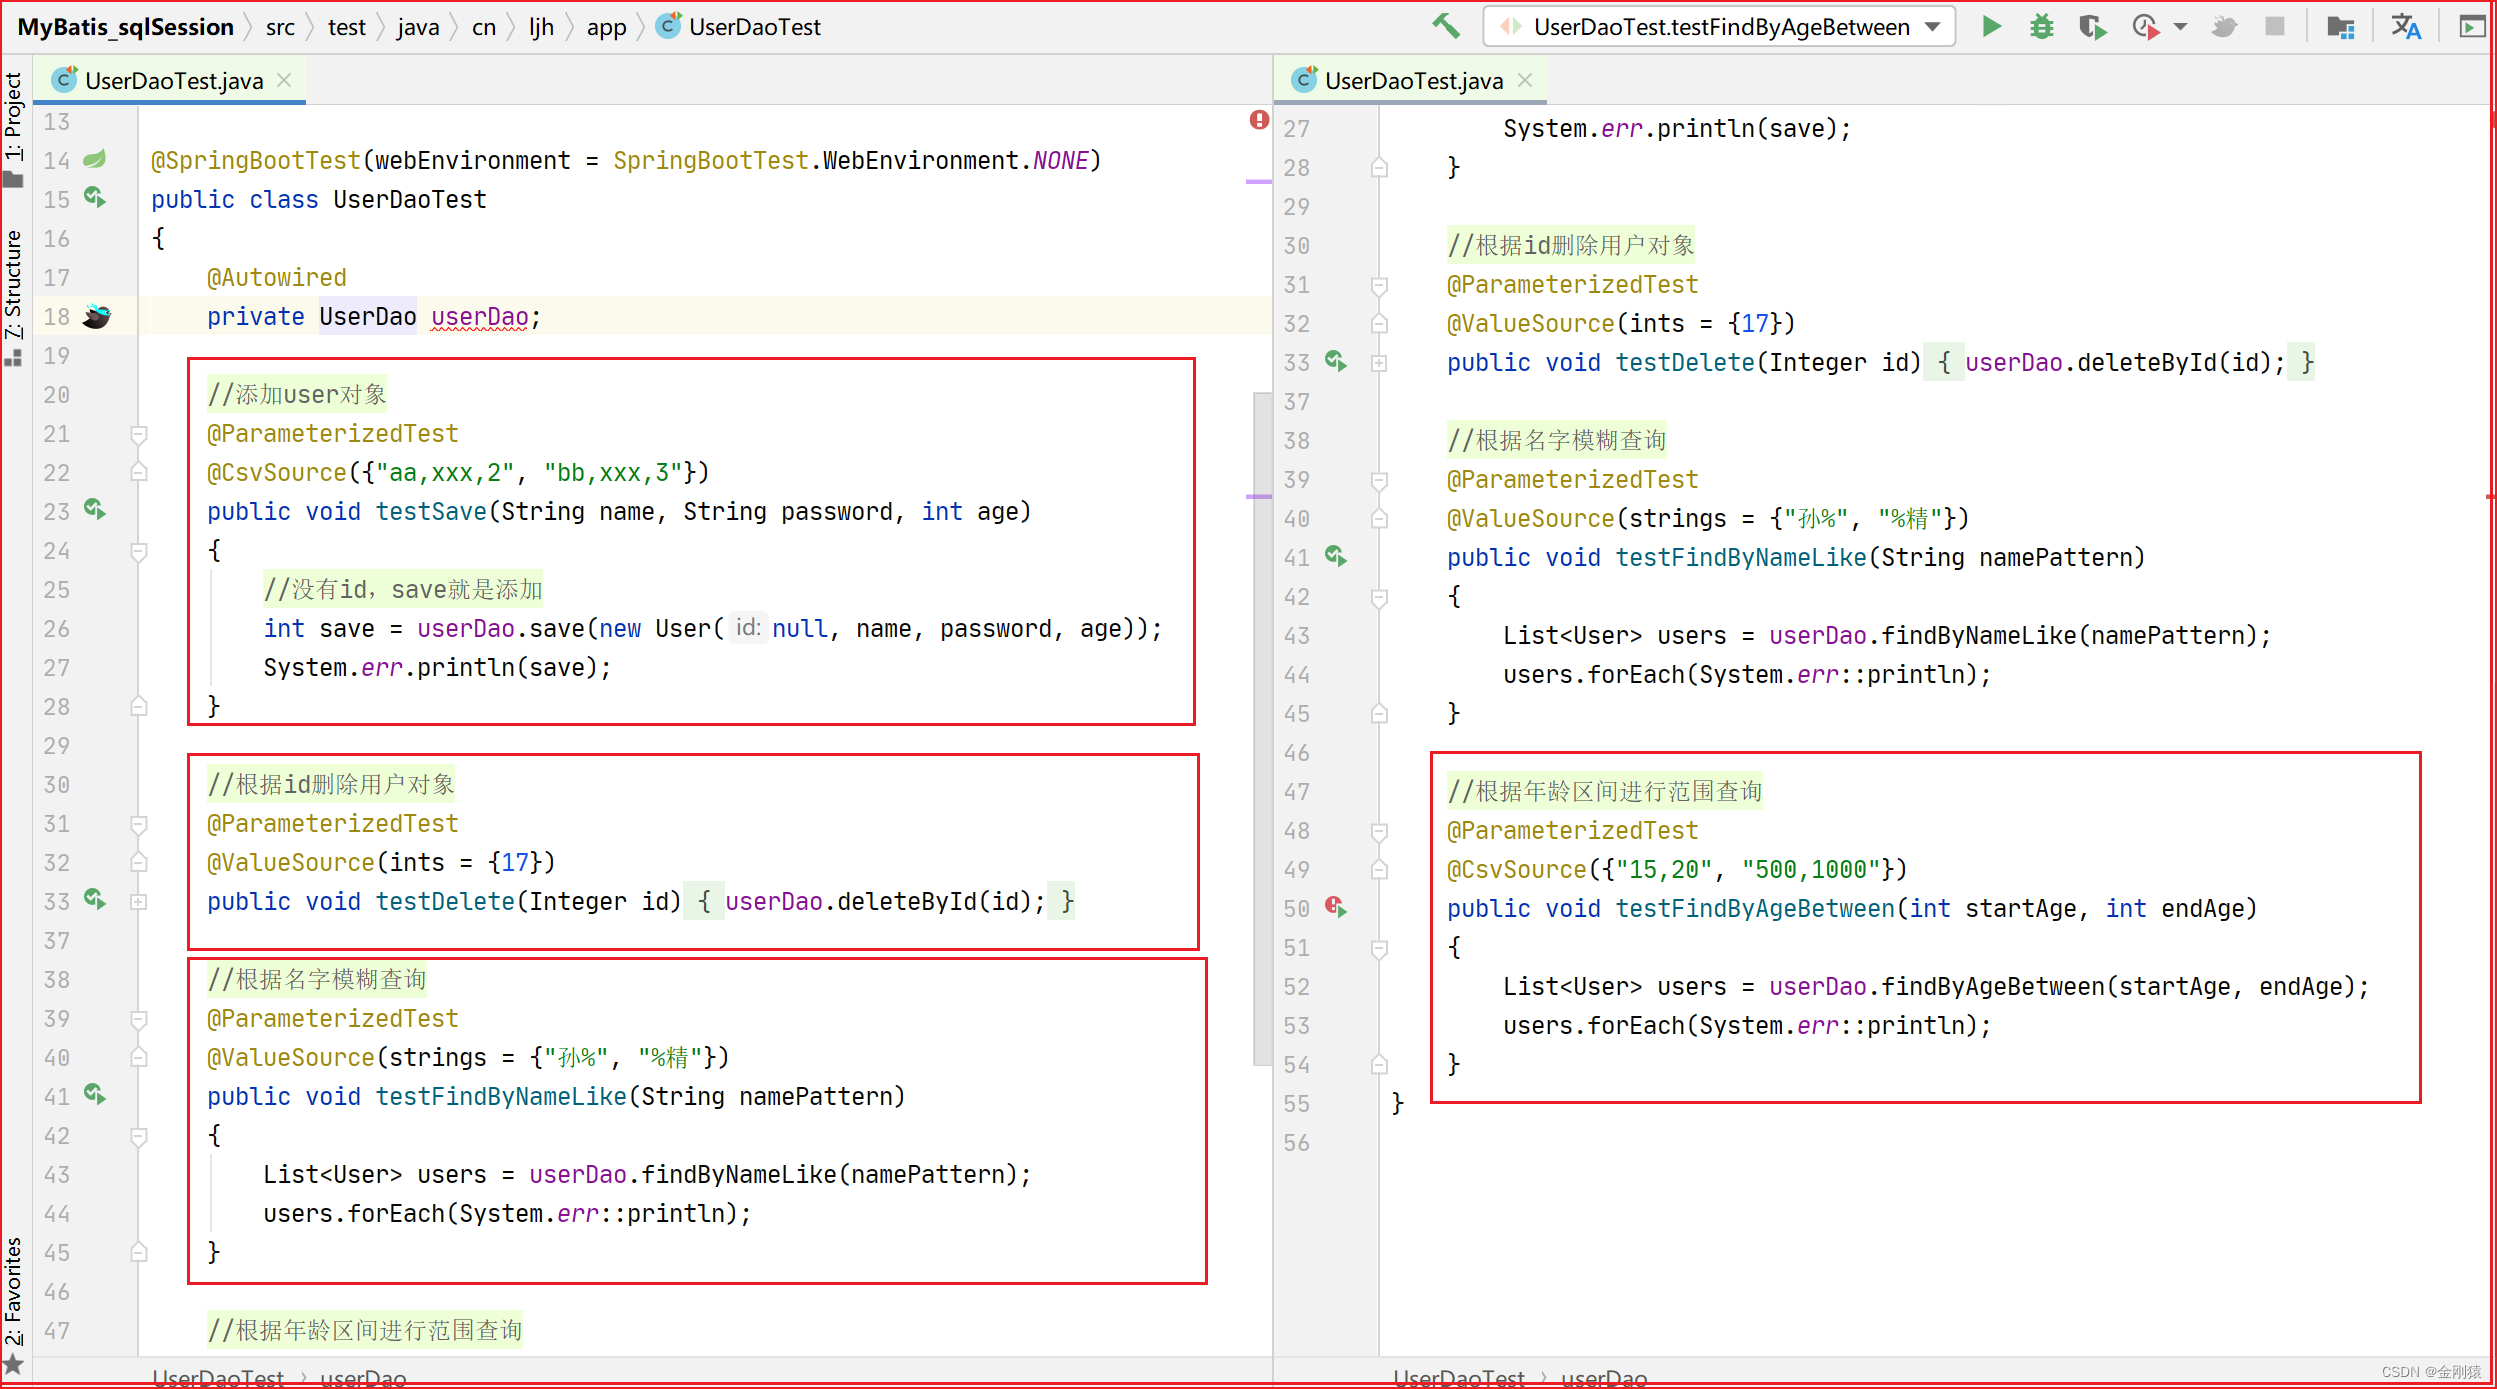Click run gutter icon on right line 33

(1336, 361)
